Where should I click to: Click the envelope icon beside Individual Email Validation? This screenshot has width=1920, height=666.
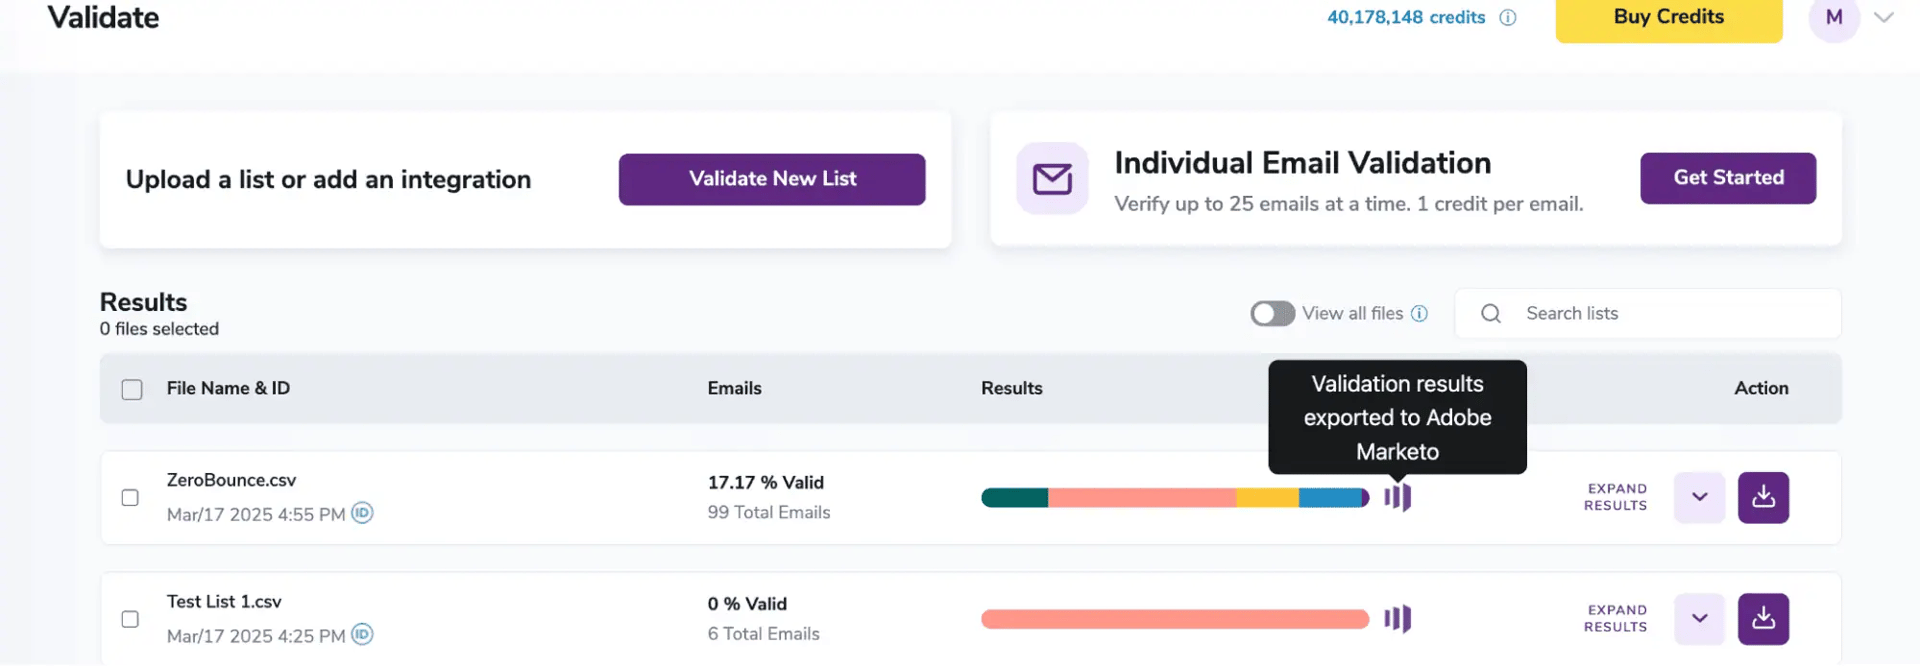[1051, 178]
